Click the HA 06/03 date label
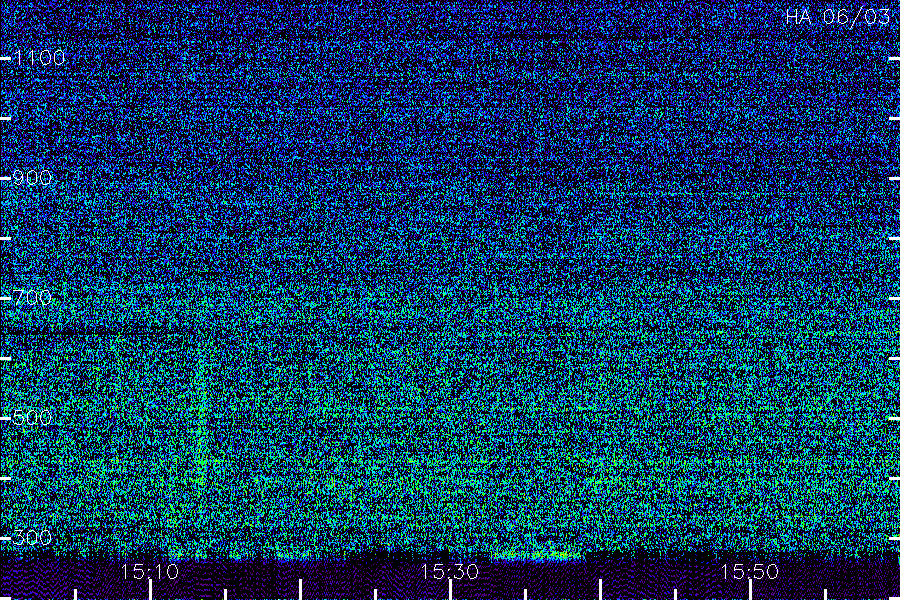The image size is (900, 600). coord(837,17)
